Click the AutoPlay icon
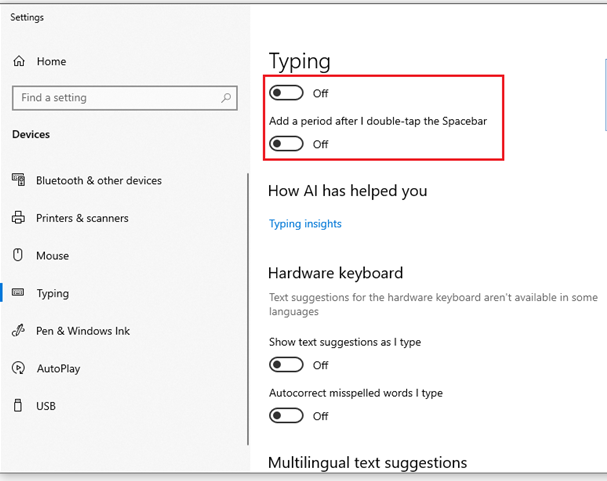Image resolution: width=607 pixels, height=481 pixels. coord(18,368)
